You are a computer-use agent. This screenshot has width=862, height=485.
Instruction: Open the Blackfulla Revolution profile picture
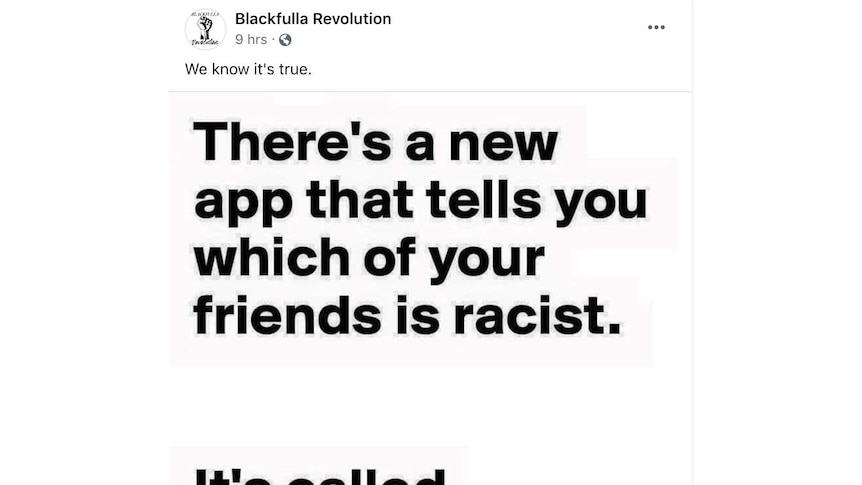(x=205, y=30)
